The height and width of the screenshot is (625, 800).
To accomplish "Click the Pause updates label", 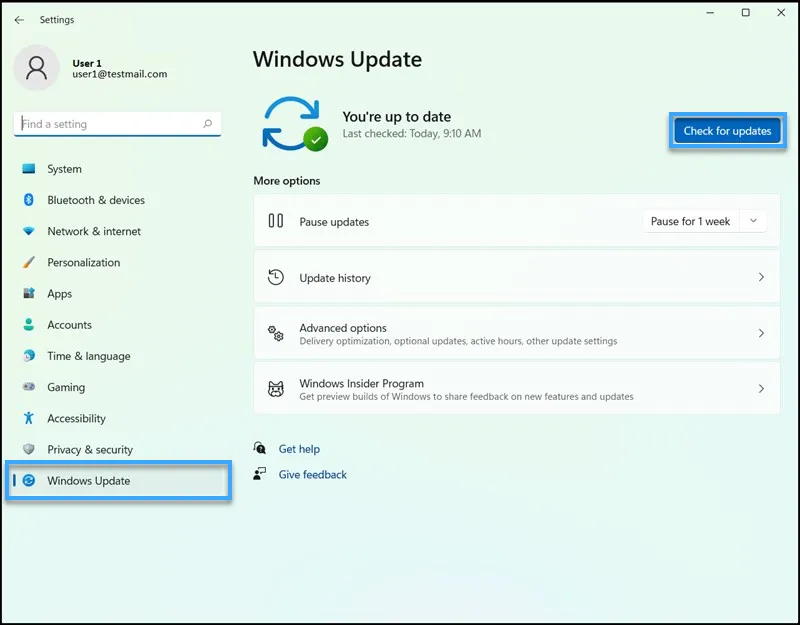I will tap(334, 222).
